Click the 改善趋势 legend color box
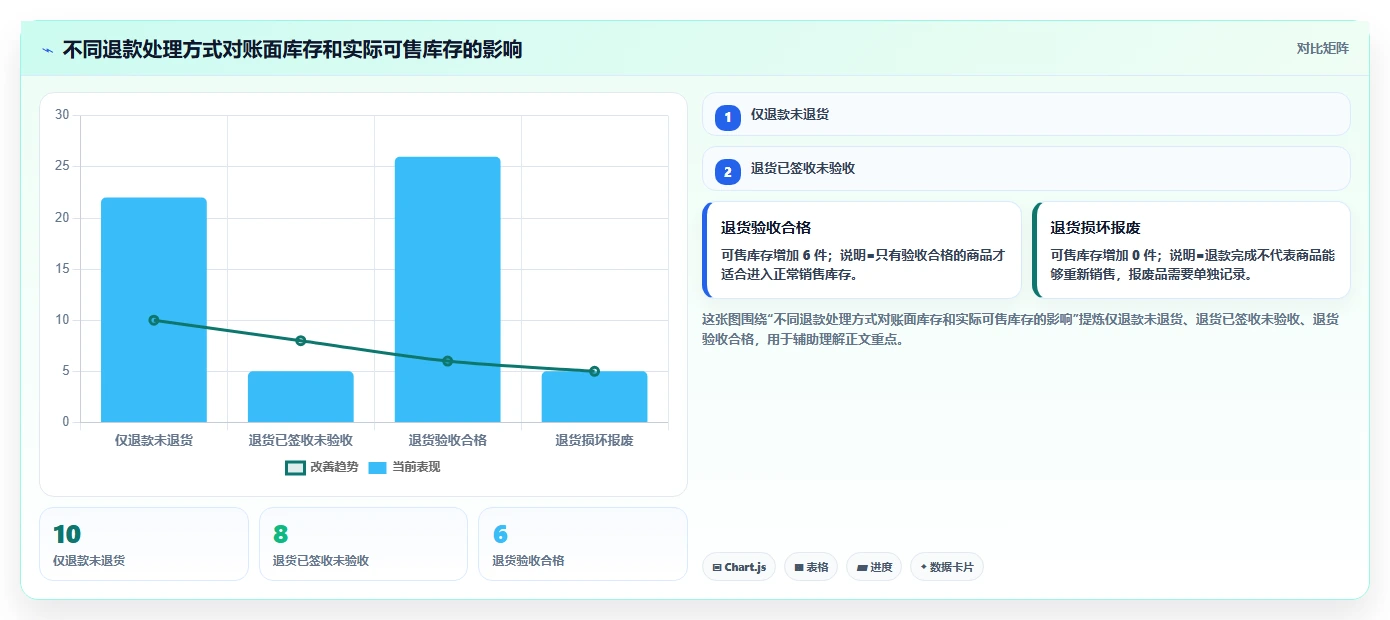 pyautogui.click(x=295, y=467)
